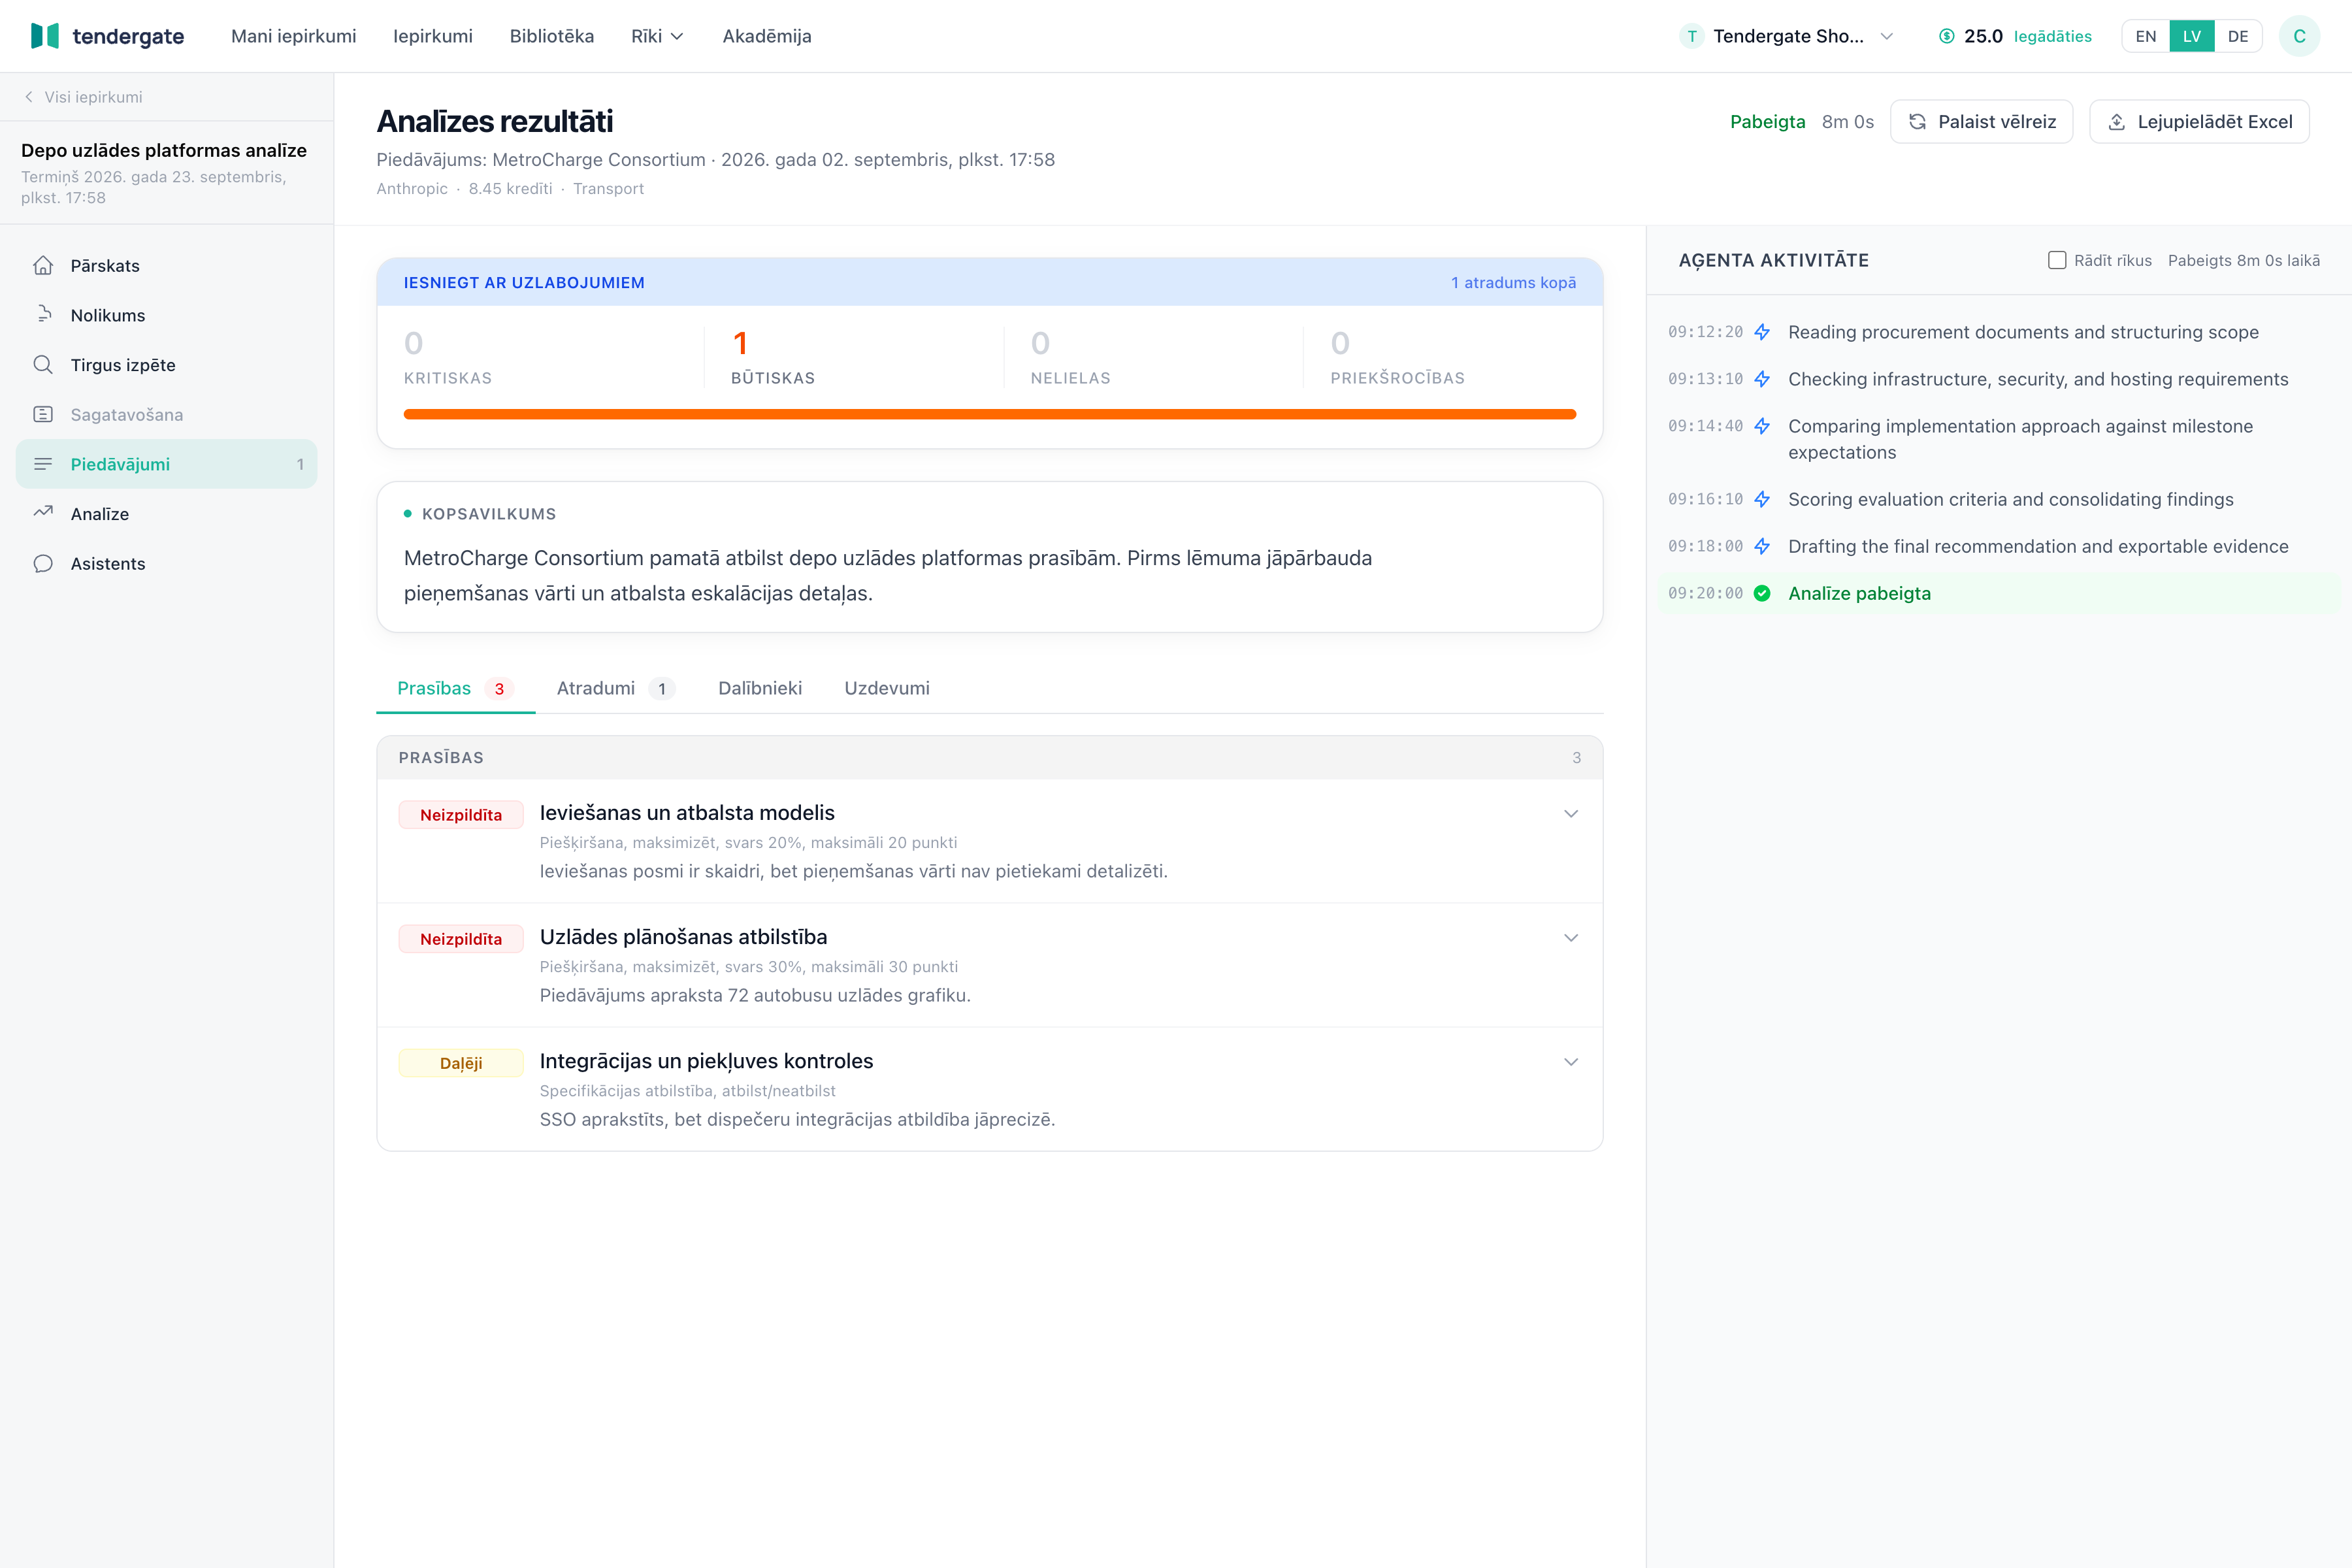This screenshot has width=2352, height=1568.
Task: Go back to Visi iepirkumi
Action: click(x=83, y=97)
